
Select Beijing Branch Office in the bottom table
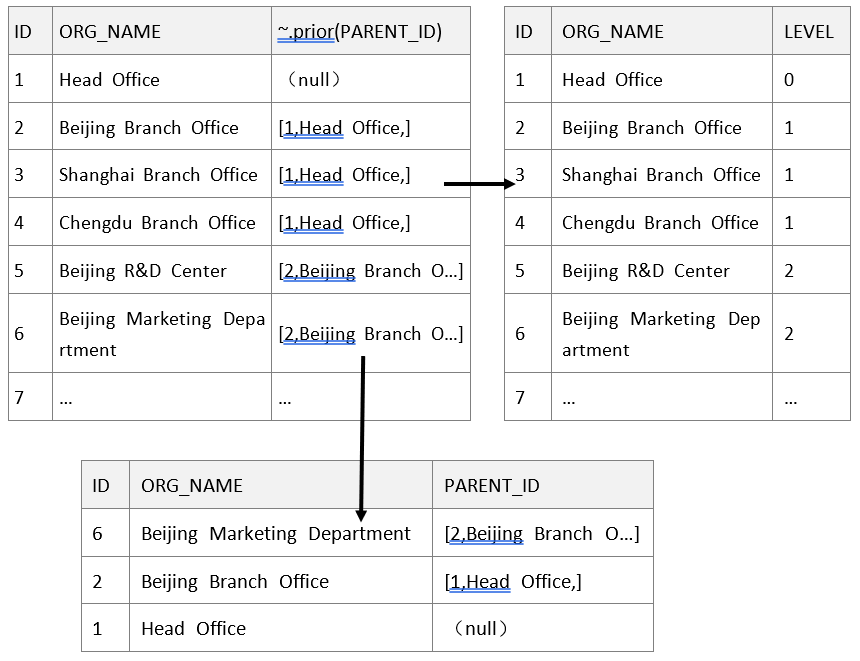(x=235, y=582)
